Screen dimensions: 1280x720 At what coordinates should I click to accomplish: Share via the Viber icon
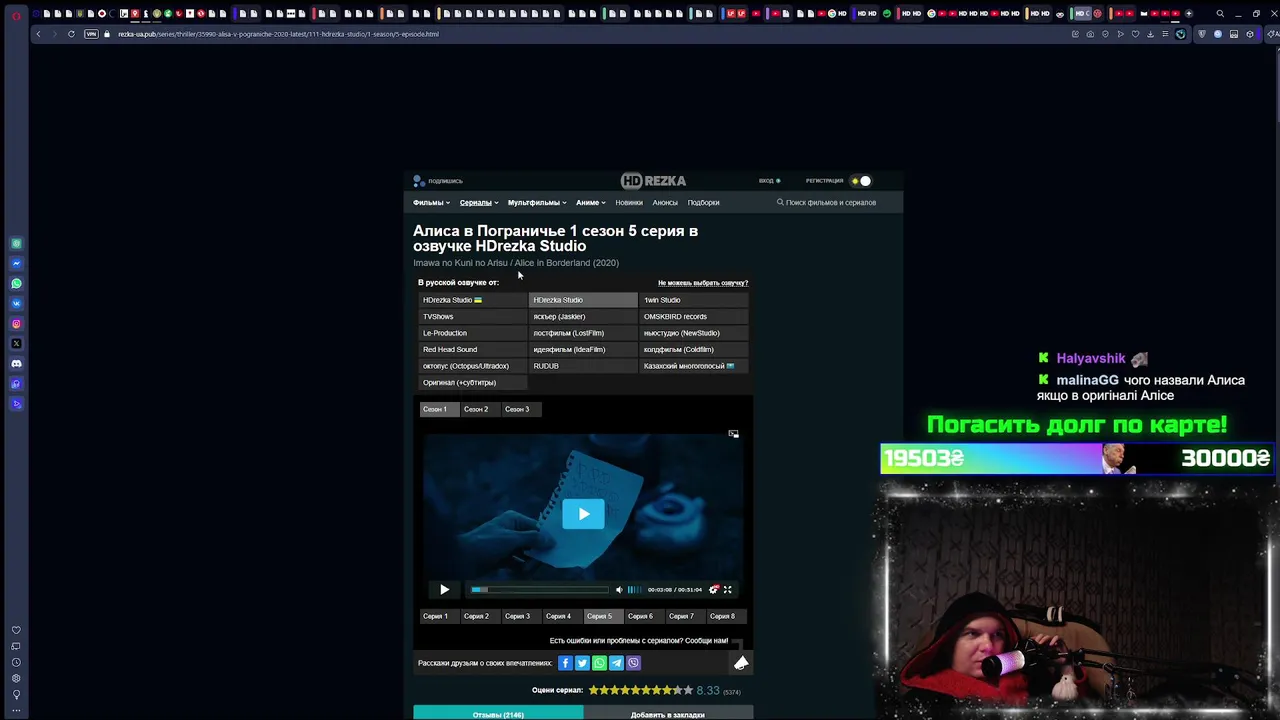633,663
